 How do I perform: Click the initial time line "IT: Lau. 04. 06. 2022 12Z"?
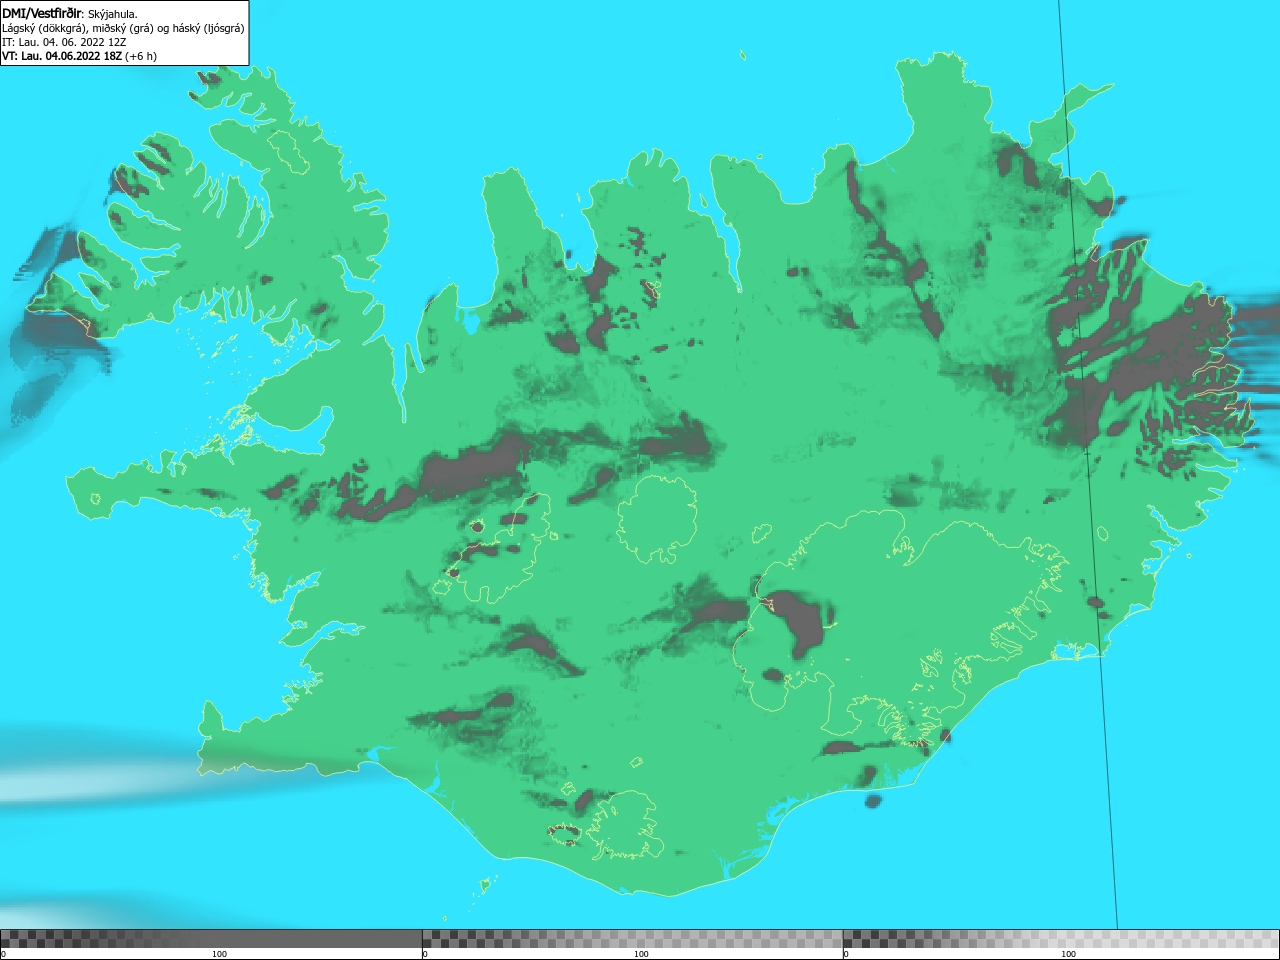64,42
